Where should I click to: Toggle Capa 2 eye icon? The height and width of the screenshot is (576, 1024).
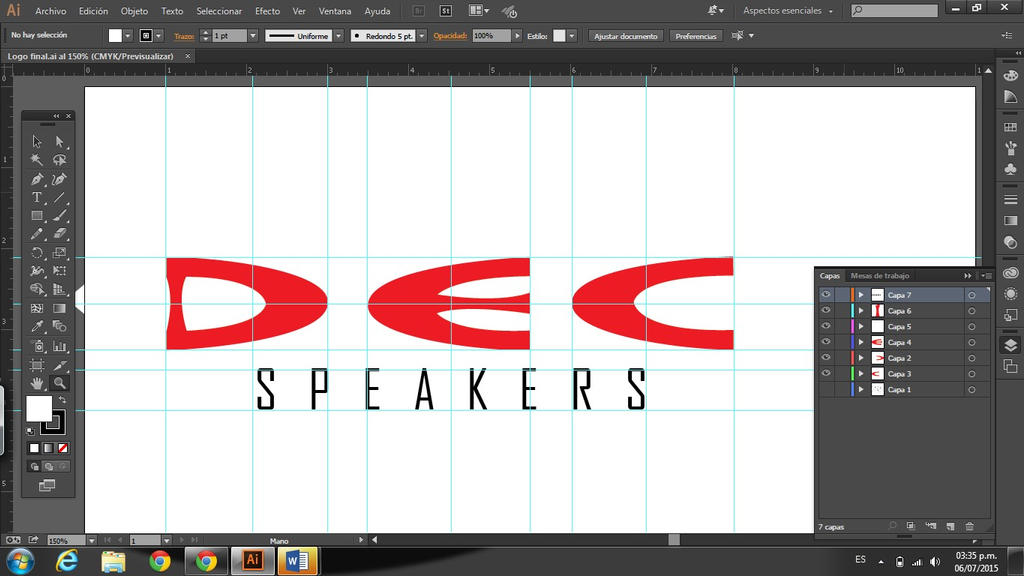[825, 357]
